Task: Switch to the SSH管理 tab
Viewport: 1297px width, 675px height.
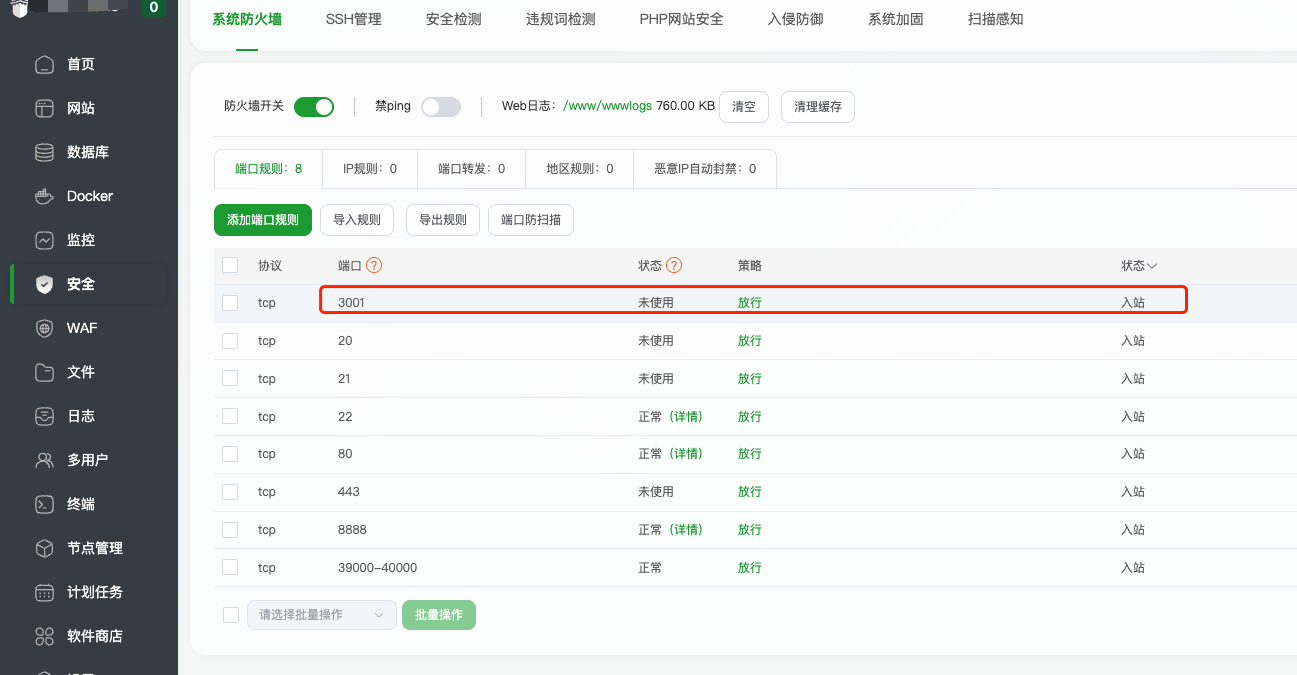Action: (354, 19)
